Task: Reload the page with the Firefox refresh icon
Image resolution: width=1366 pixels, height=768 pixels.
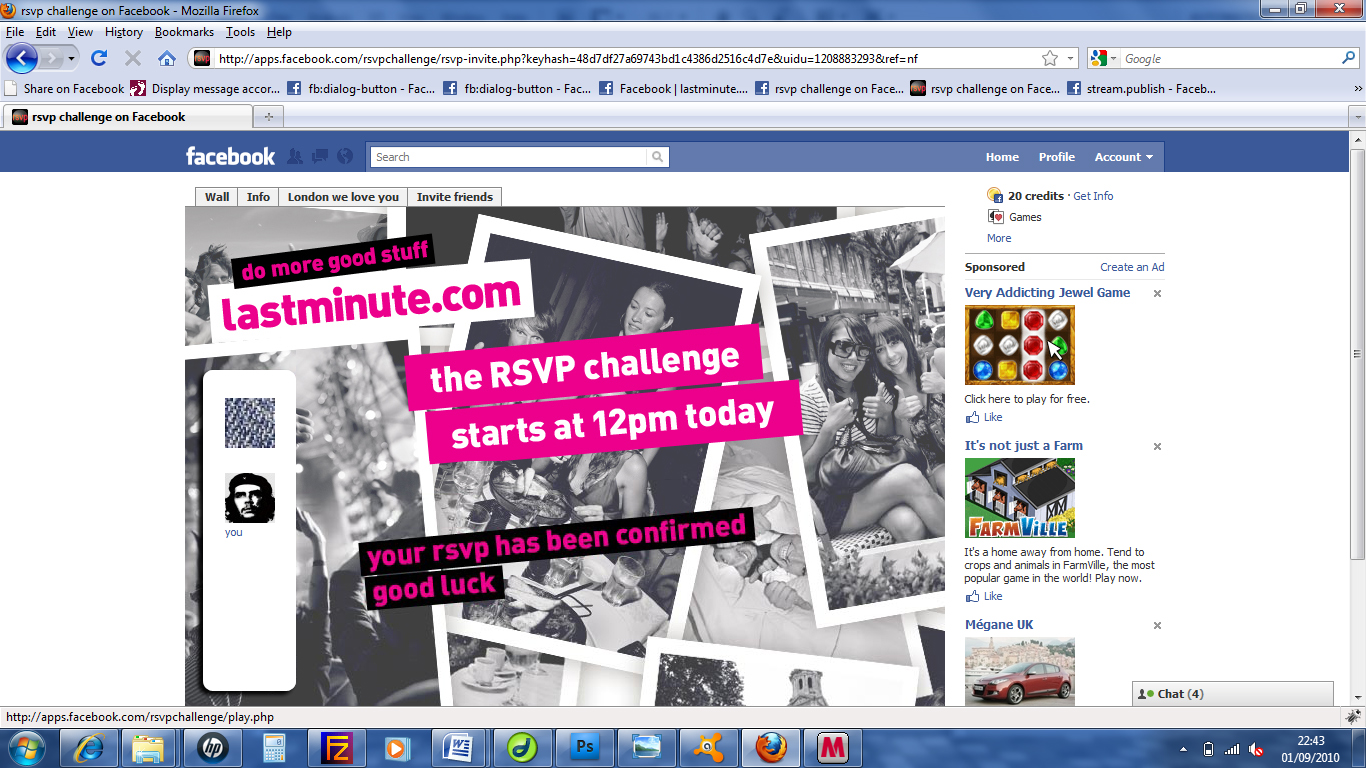Action: coord(99,58)
